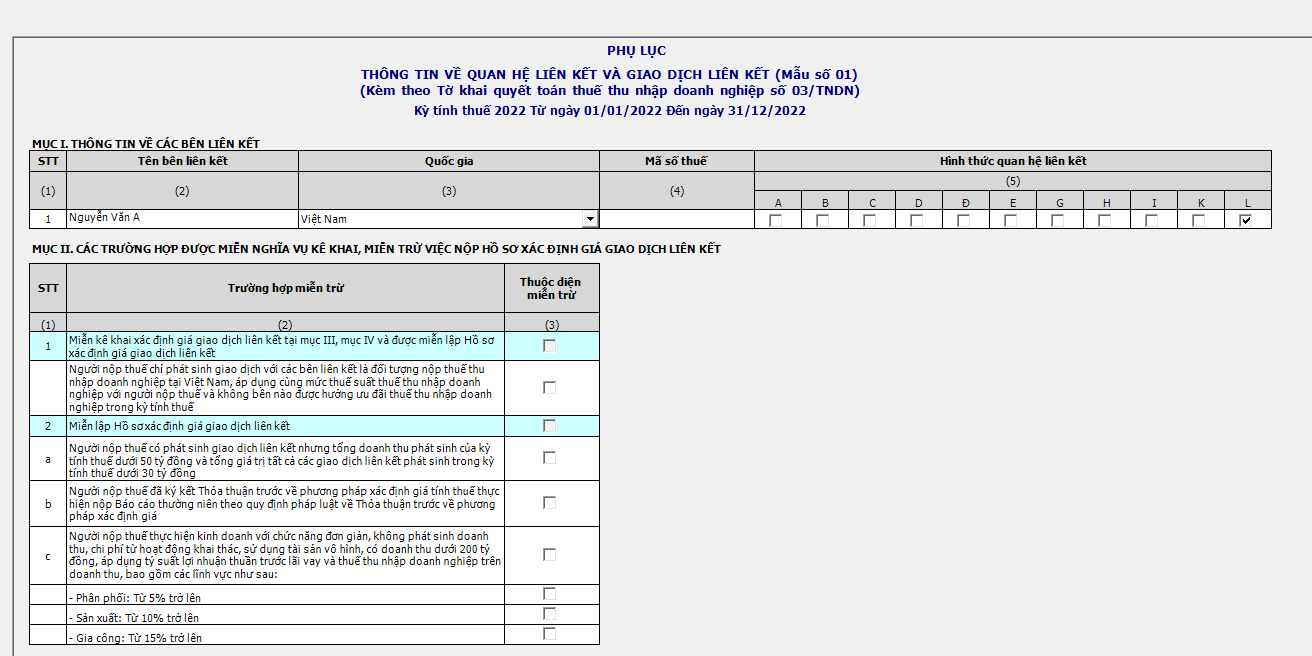This screenshot has height=656, width=1312.
Task: Tick the Gia công từ 15% checkbox
Action: tap(550, 634)
